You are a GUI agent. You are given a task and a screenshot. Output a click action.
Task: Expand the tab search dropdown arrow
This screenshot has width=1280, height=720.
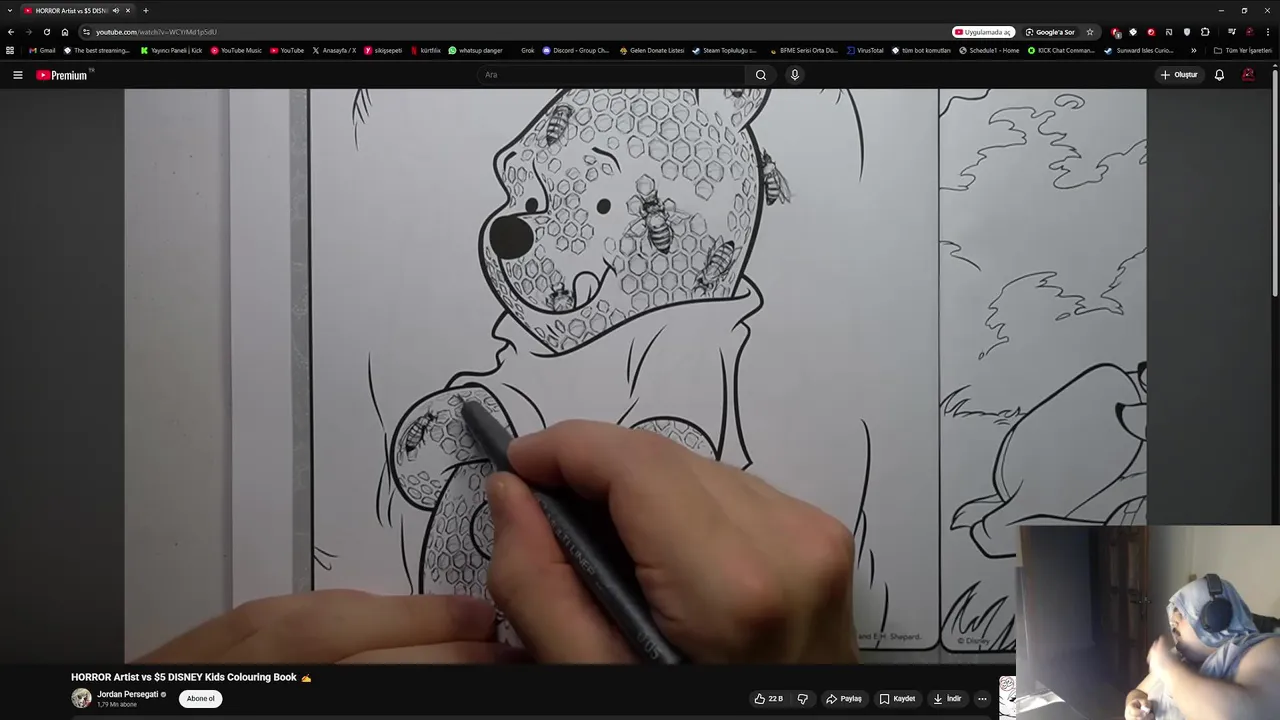click(9, 10)
